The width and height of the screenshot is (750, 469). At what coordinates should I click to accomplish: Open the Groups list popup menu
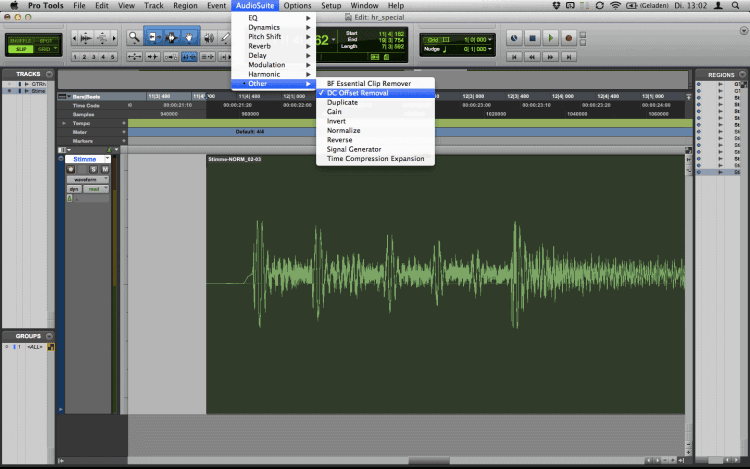(x=49, y=336)
